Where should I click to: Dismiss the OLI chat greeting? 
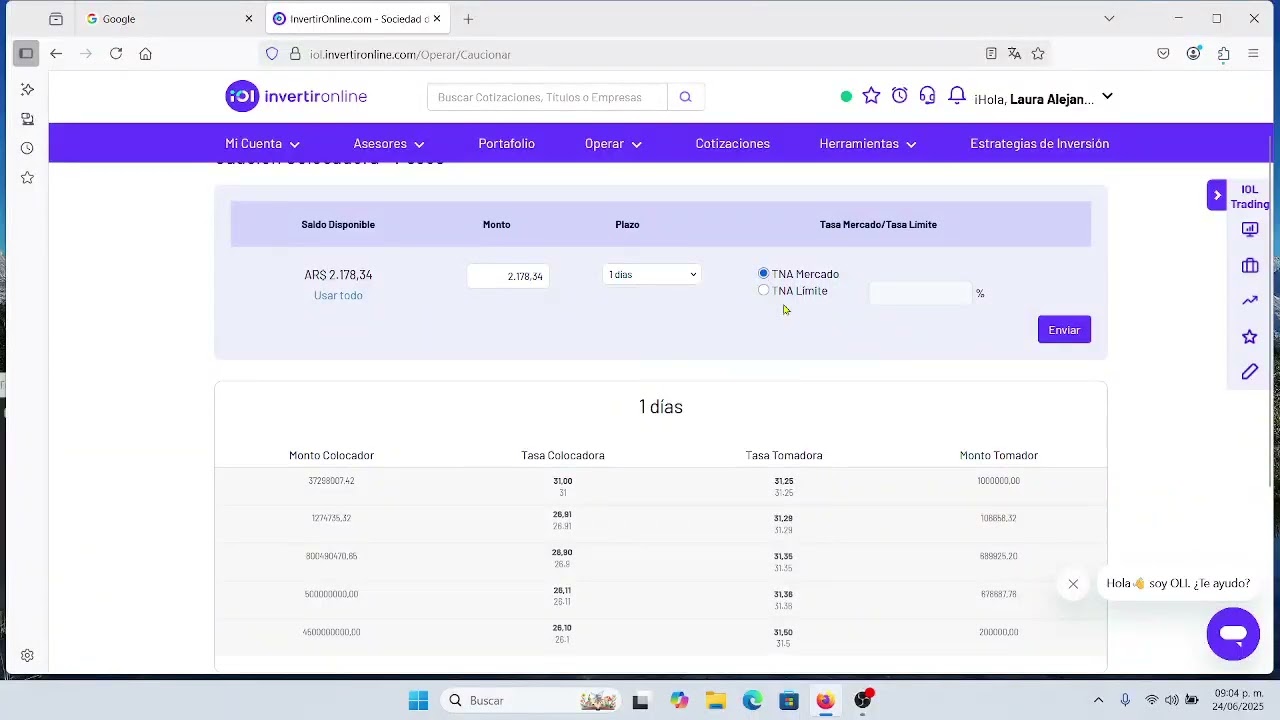pos(1073,584)
